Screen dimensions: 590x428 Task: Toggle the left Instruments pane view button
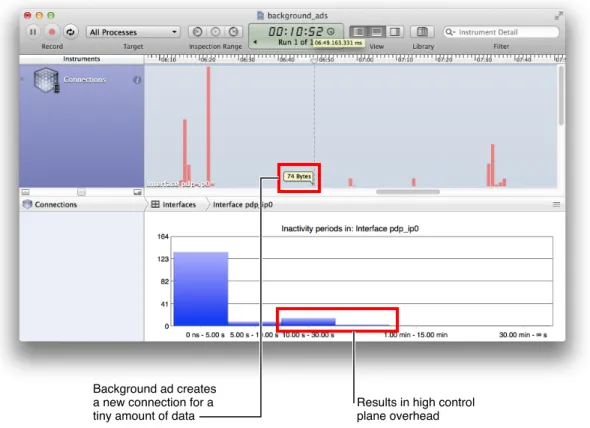[359, 32]
